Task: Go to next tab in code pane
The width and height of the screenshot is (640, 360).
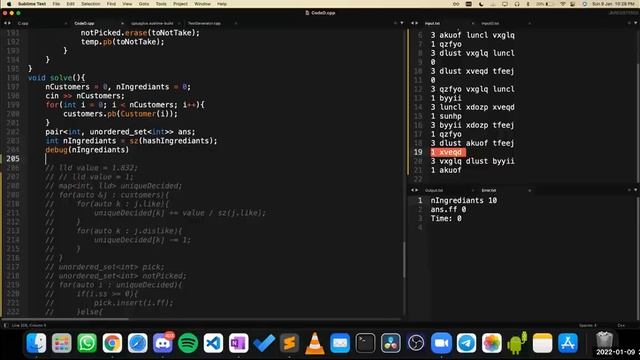Action: [x=9, y=23]
